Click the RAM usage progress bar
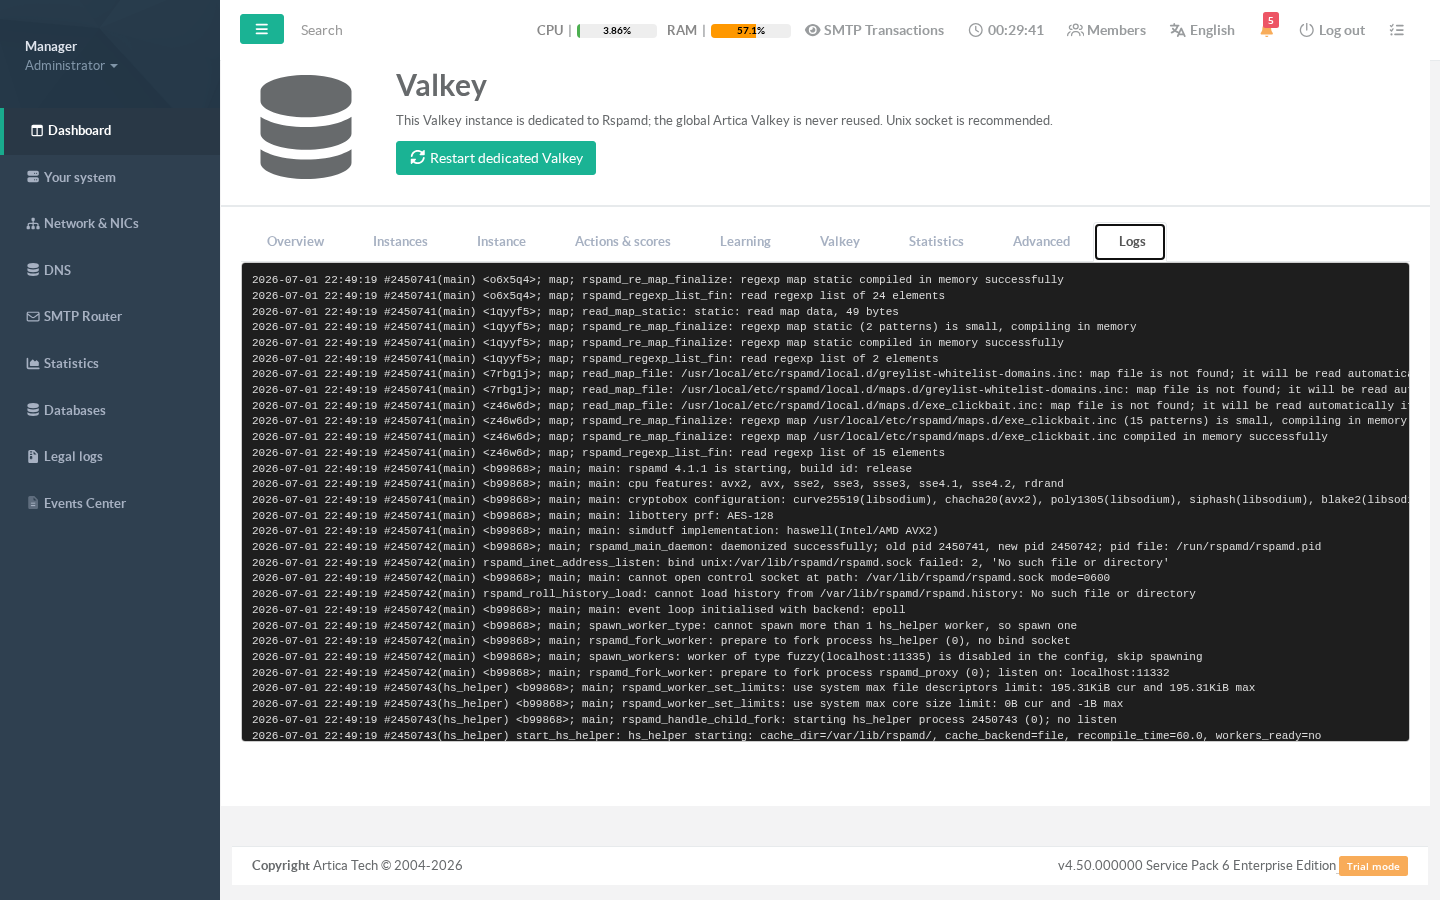The image size is (1440, 900). 751,31
